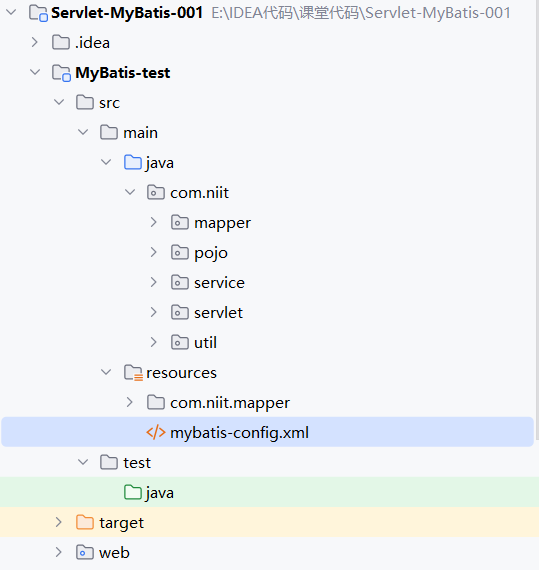Screen dimensions: 539x570
Task: Click the resources root folder icon
Action: [x=133, y=373]
